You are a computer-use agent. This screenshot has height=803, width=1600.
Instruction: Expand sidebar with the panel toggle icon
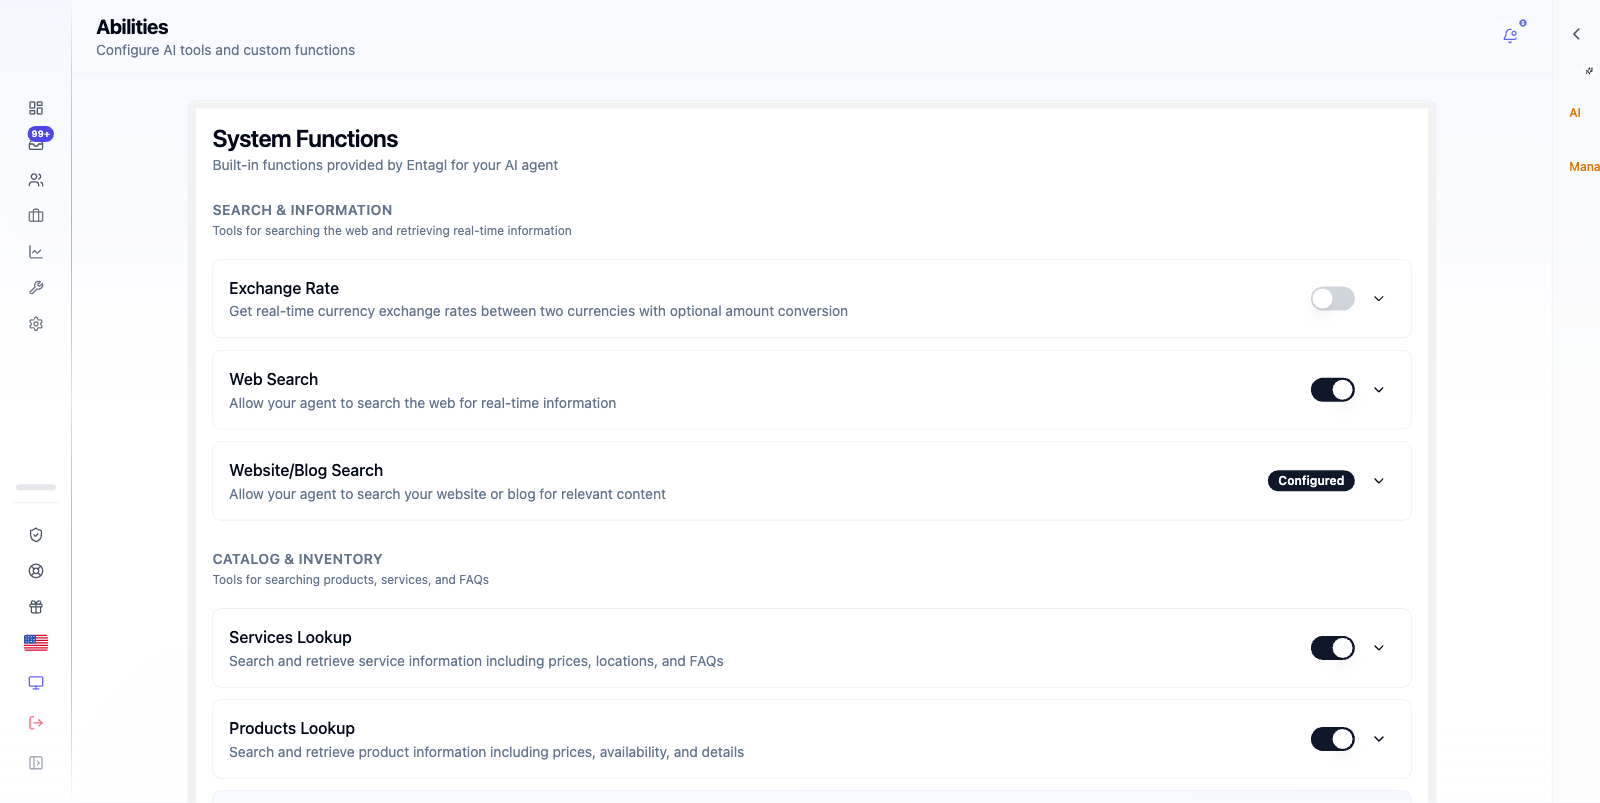pyautogui.click(x=36, y=763)
